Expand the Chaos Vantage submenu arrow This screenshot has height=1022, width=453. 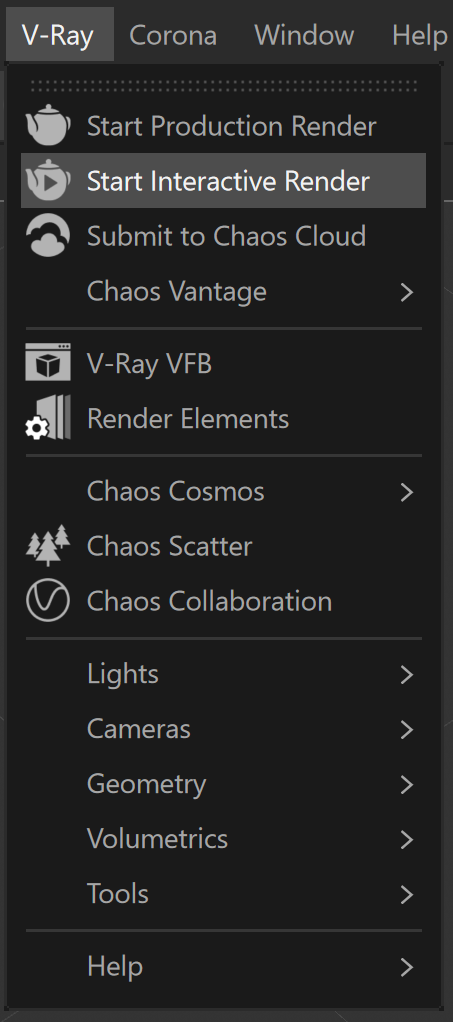[x=407, y=292]
